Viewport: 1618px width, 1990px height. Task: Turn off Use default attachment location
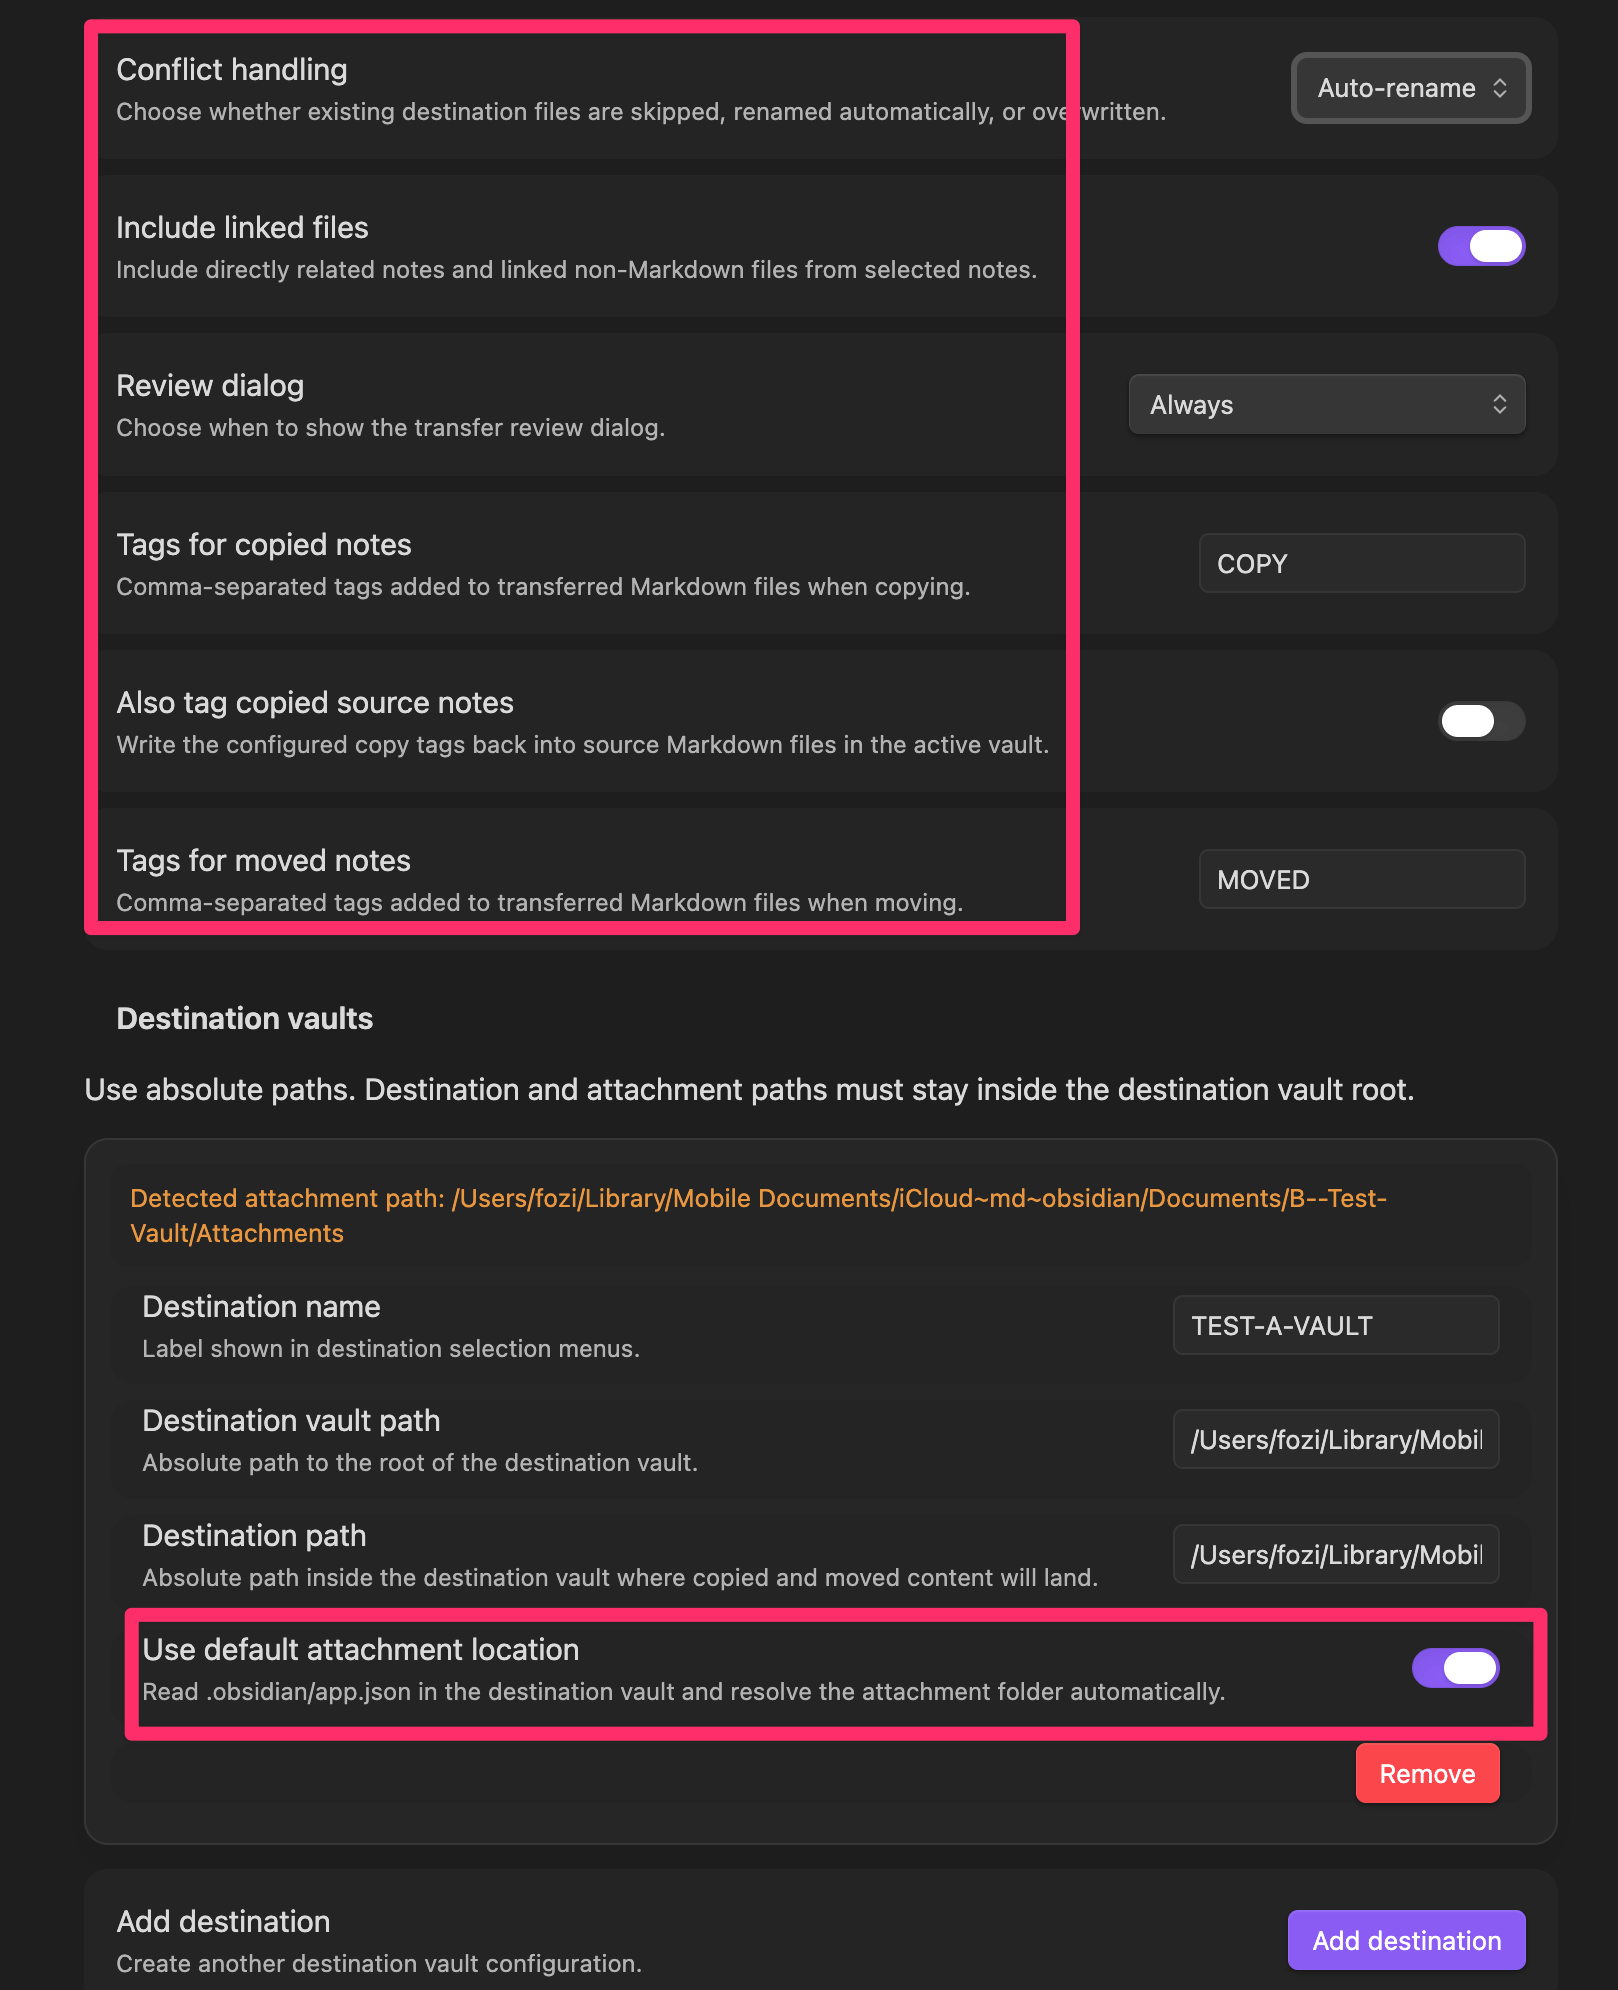tap(1455, 1668)
